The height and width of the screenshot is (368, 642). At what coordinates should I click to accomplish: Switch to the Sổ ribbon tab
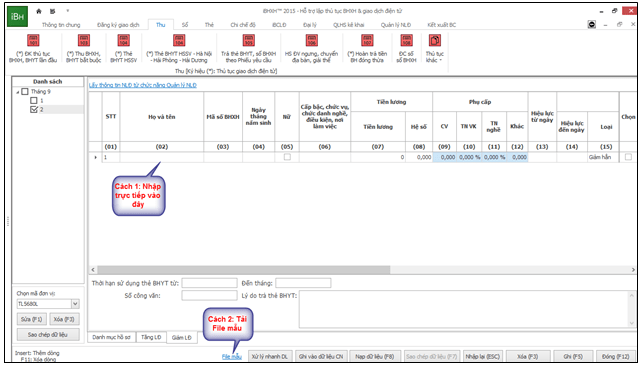coord(185,25)
